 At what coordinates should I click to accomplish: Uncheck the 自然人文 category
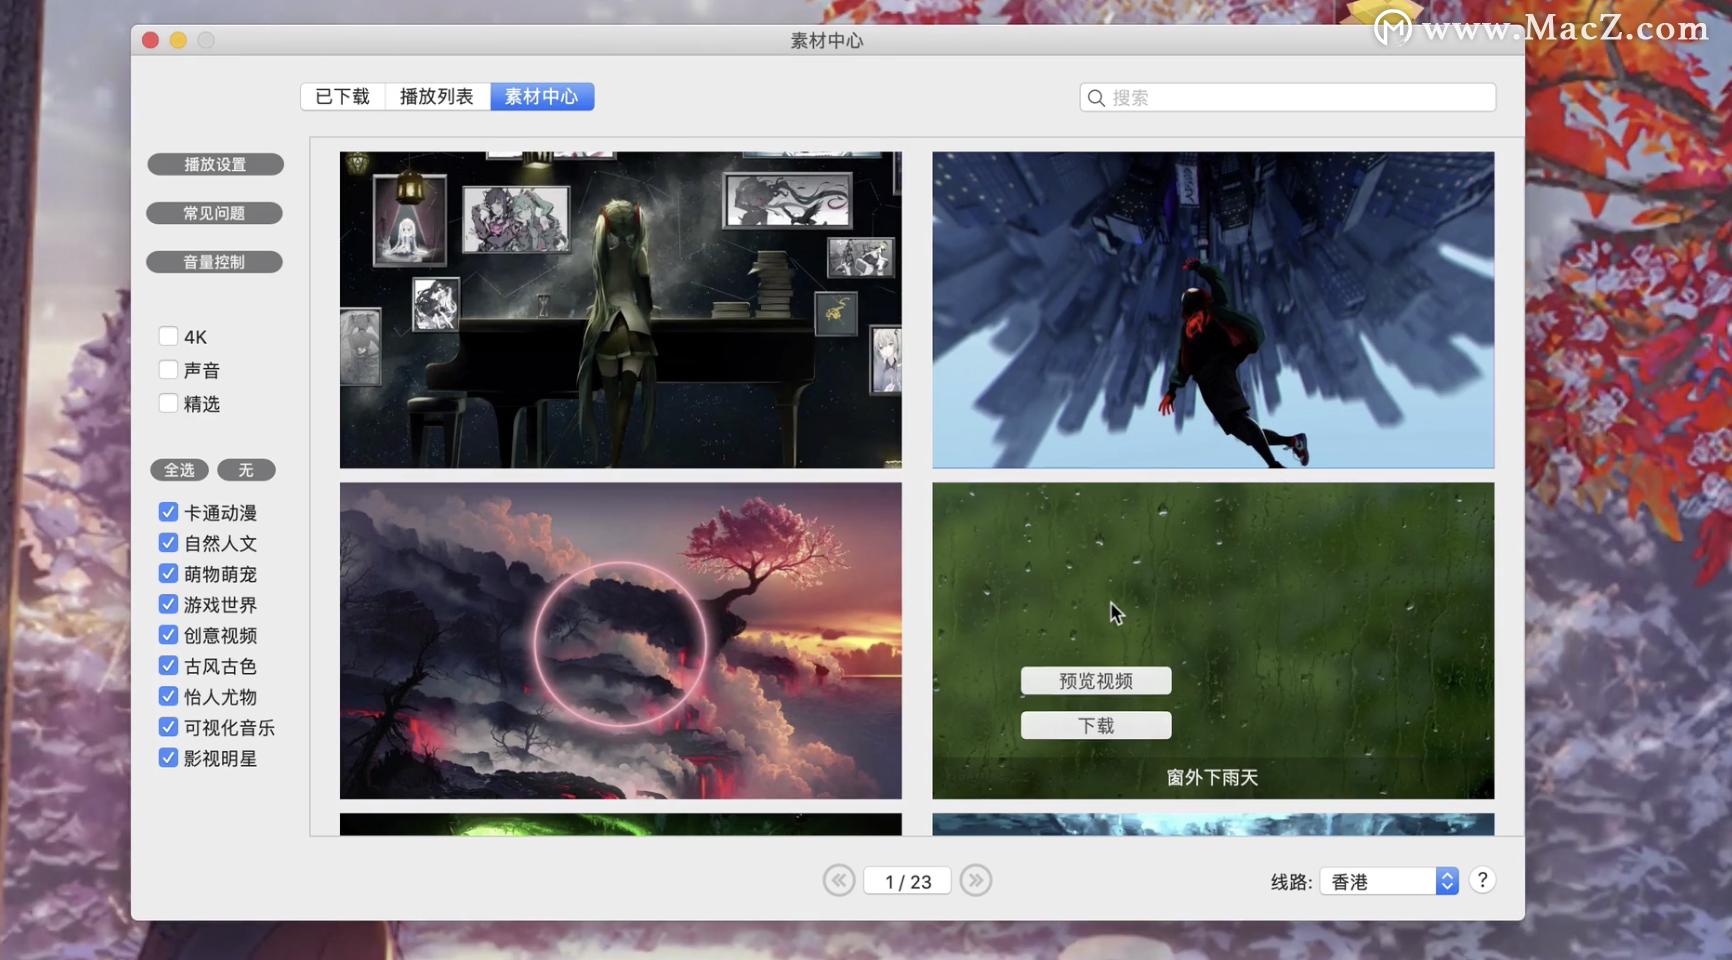click(168, 543)
